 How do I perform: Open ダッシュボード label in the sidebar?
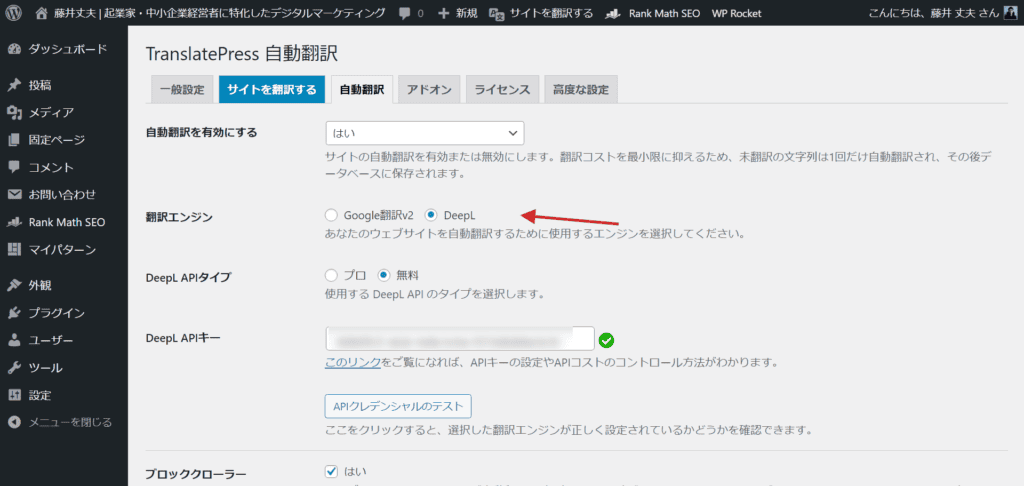point(67,50)
